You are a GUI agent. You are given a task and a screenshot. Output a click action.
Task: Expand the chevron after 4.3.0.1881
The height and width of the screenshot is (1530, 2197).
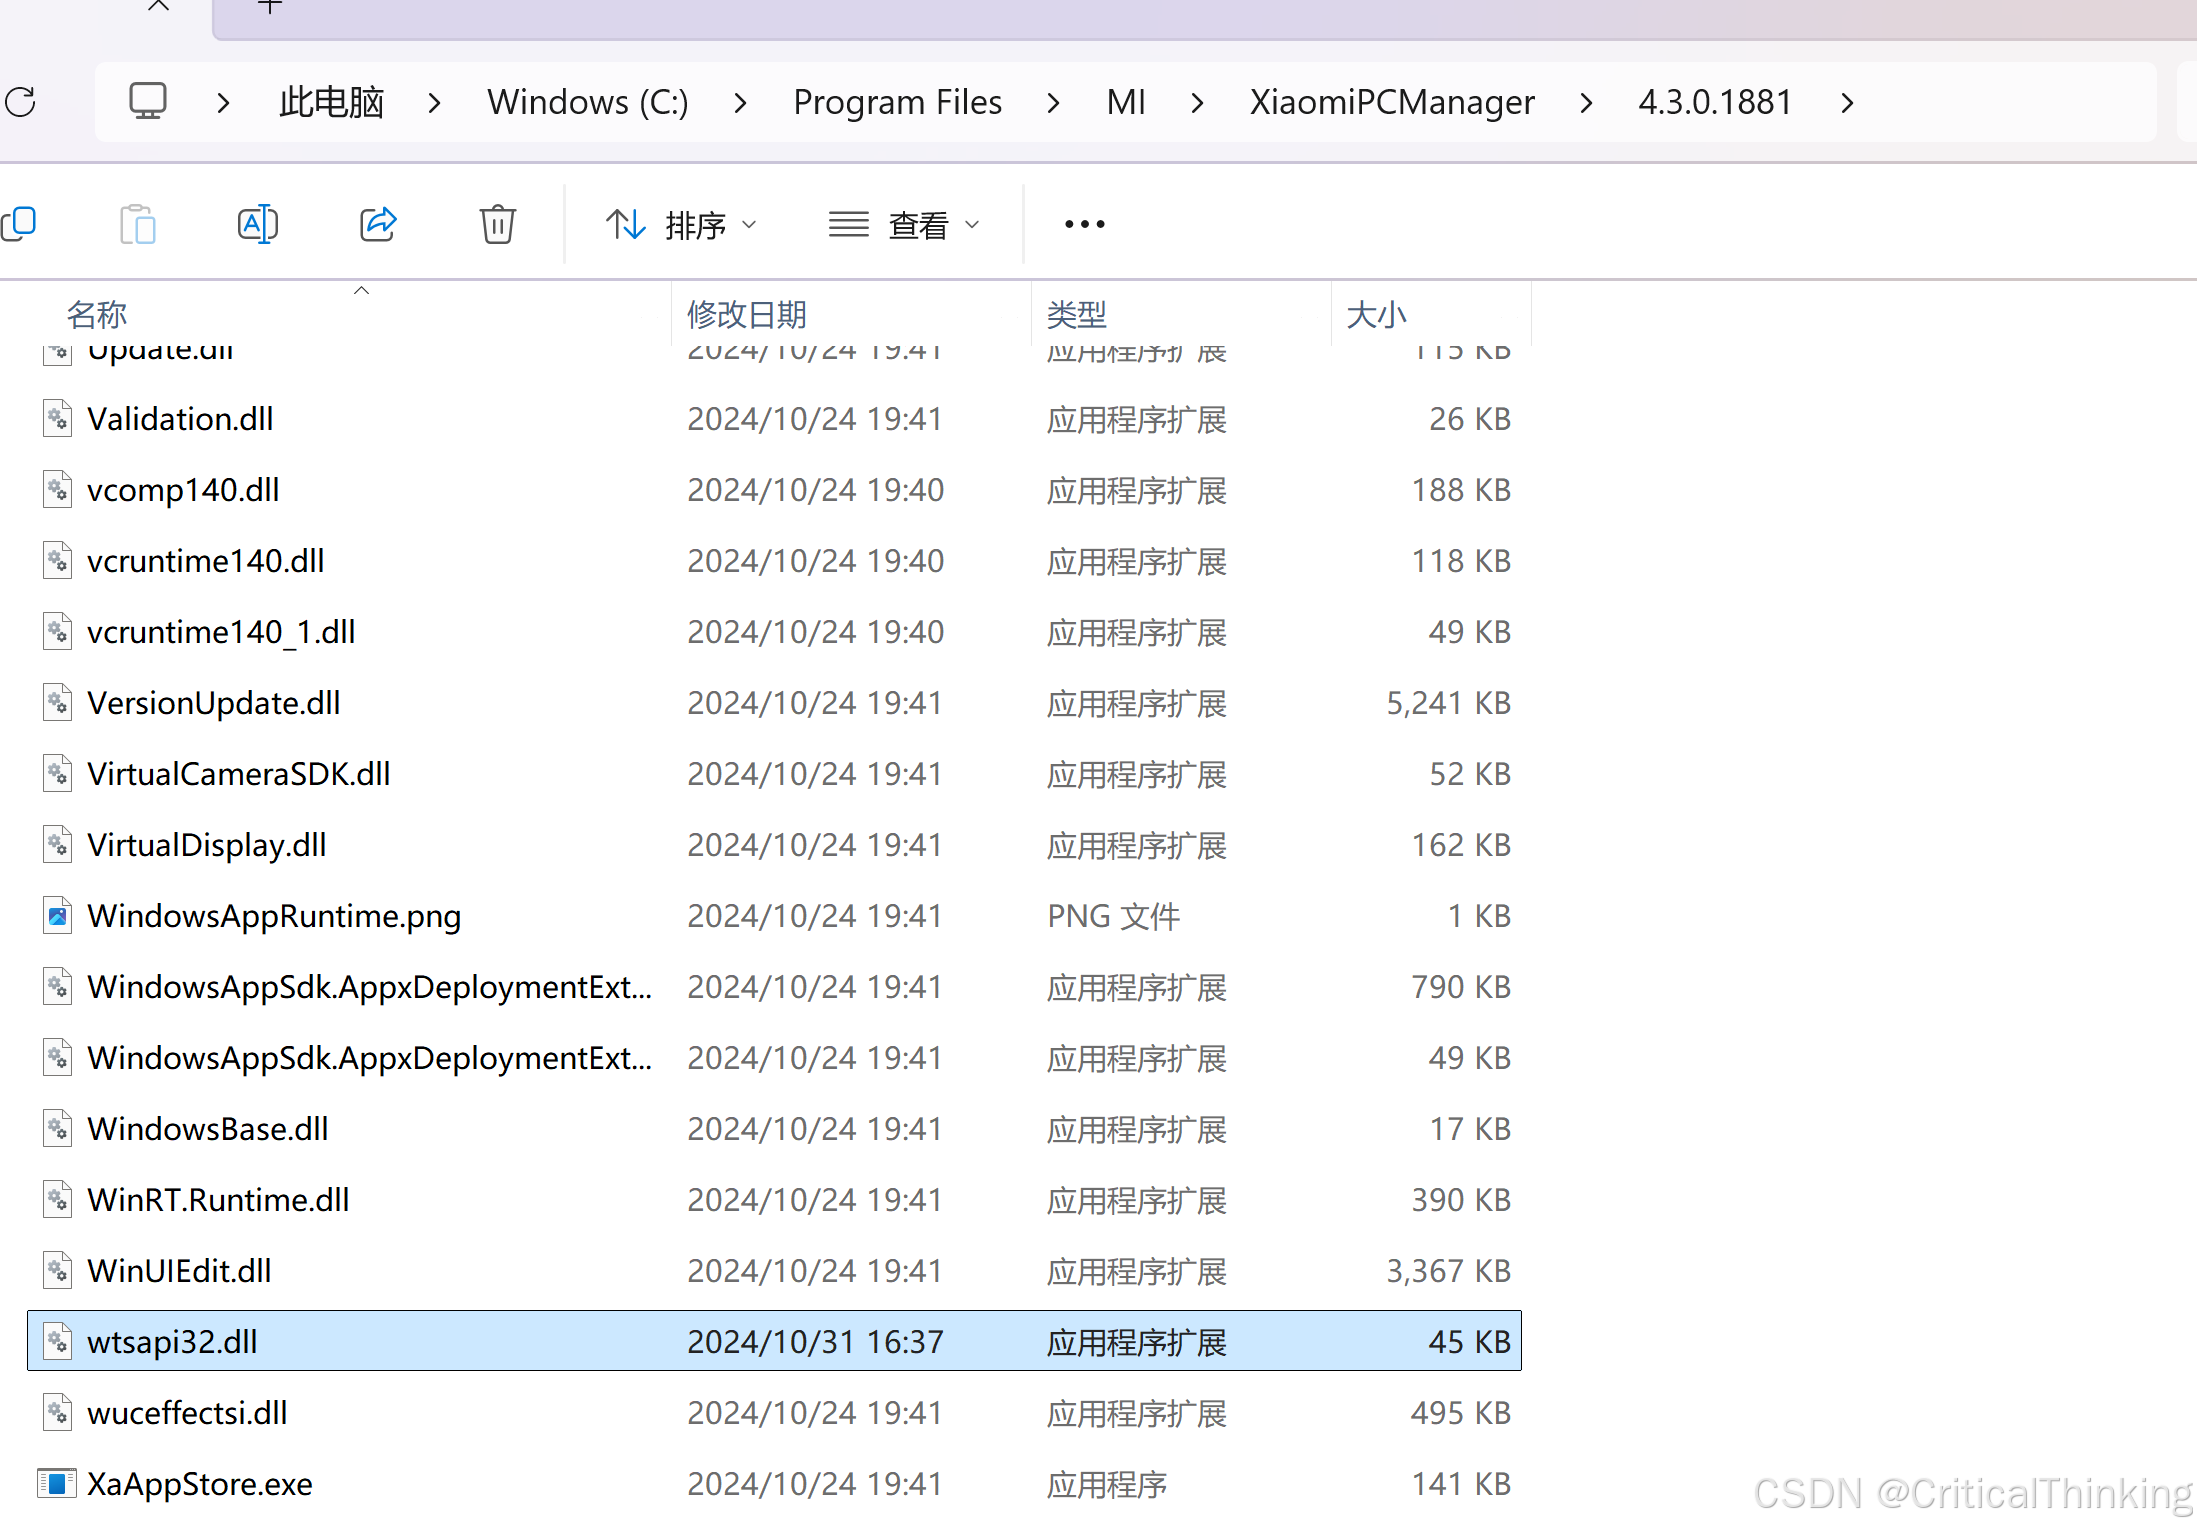pos(1847,102)
